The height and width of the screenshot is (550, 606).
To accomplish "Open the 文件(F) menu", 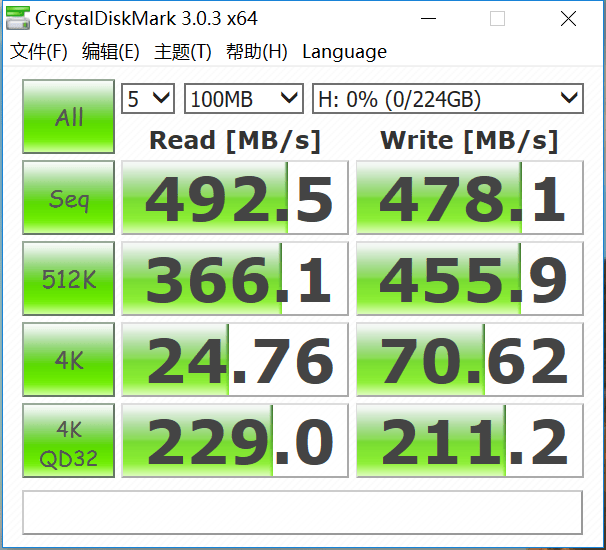I will tap(38, 51).
